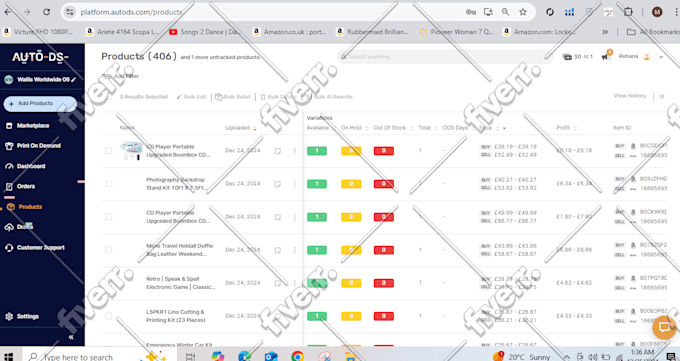Open table column settings icon beside View History

click(x=662, y=96)
